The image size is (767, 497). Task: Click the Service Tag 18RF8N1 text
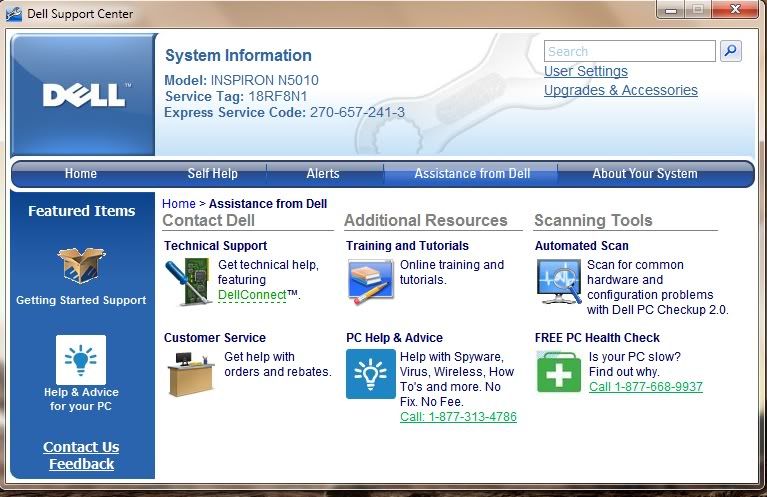coord(236,96)
